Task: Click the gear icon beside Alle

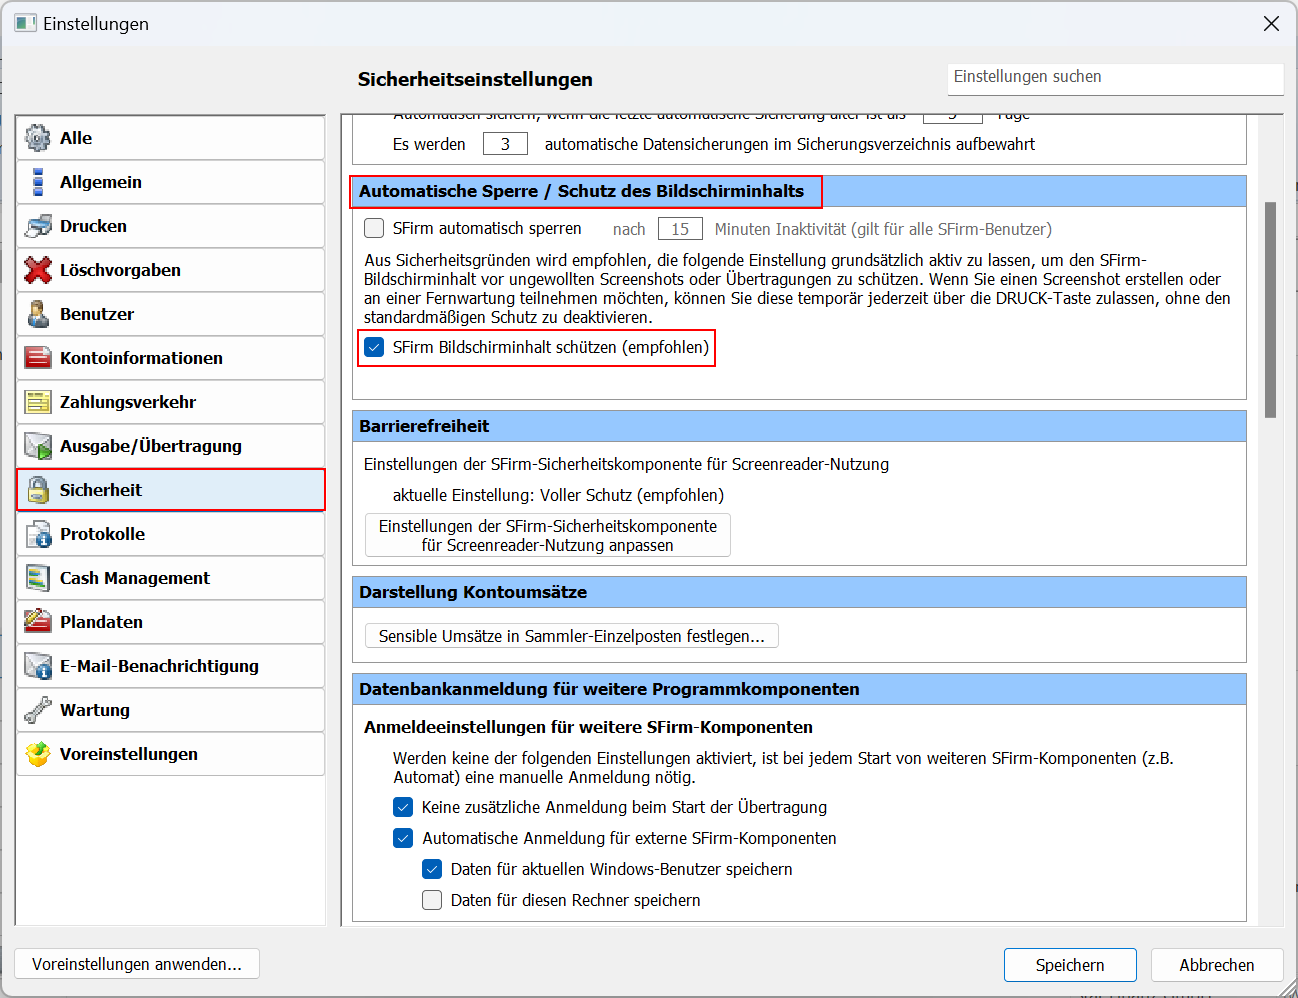Action: coord(38,138)
